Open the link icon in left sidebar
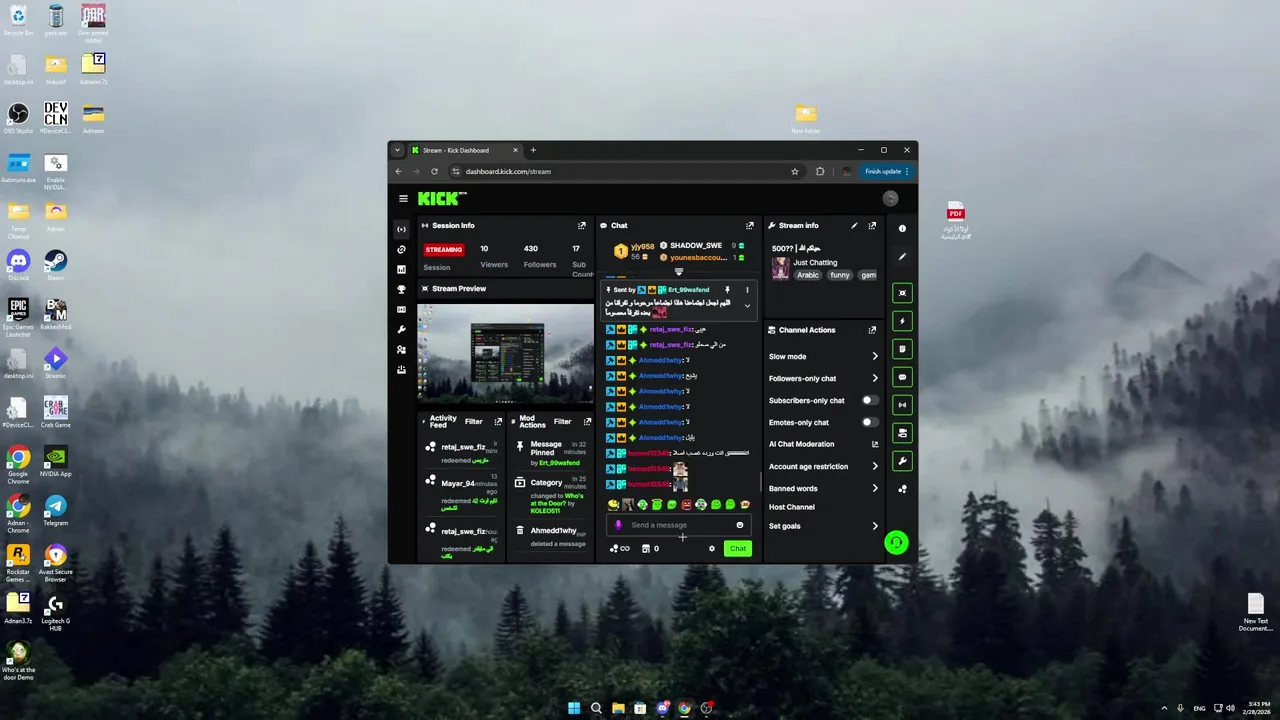This screenshot has height=720, width=1280. pos(401,249)
